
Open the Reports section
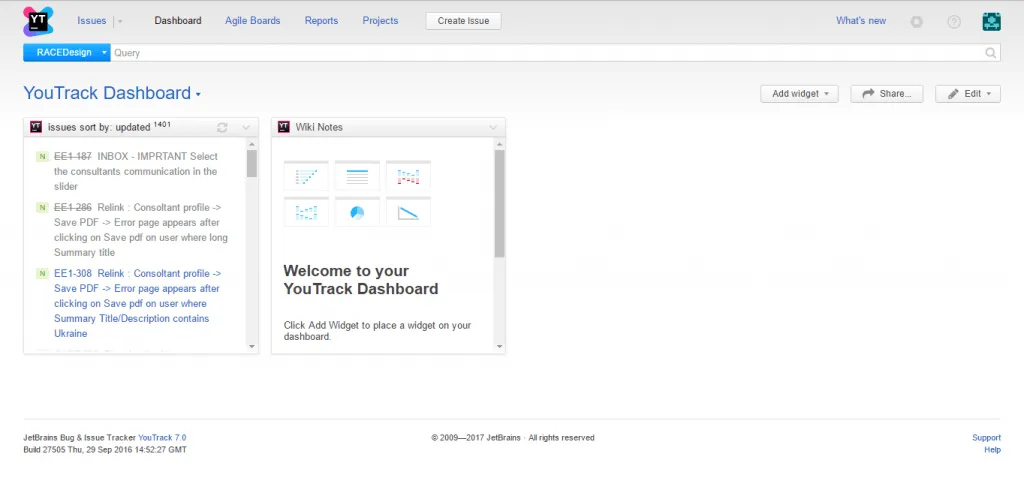point(321,21)
